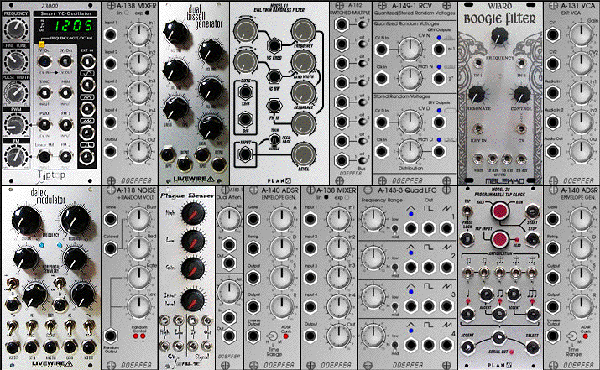The image size is (600, 370).
Task: Hit the red TAP INPUT button
Action: tap(499, 239)
